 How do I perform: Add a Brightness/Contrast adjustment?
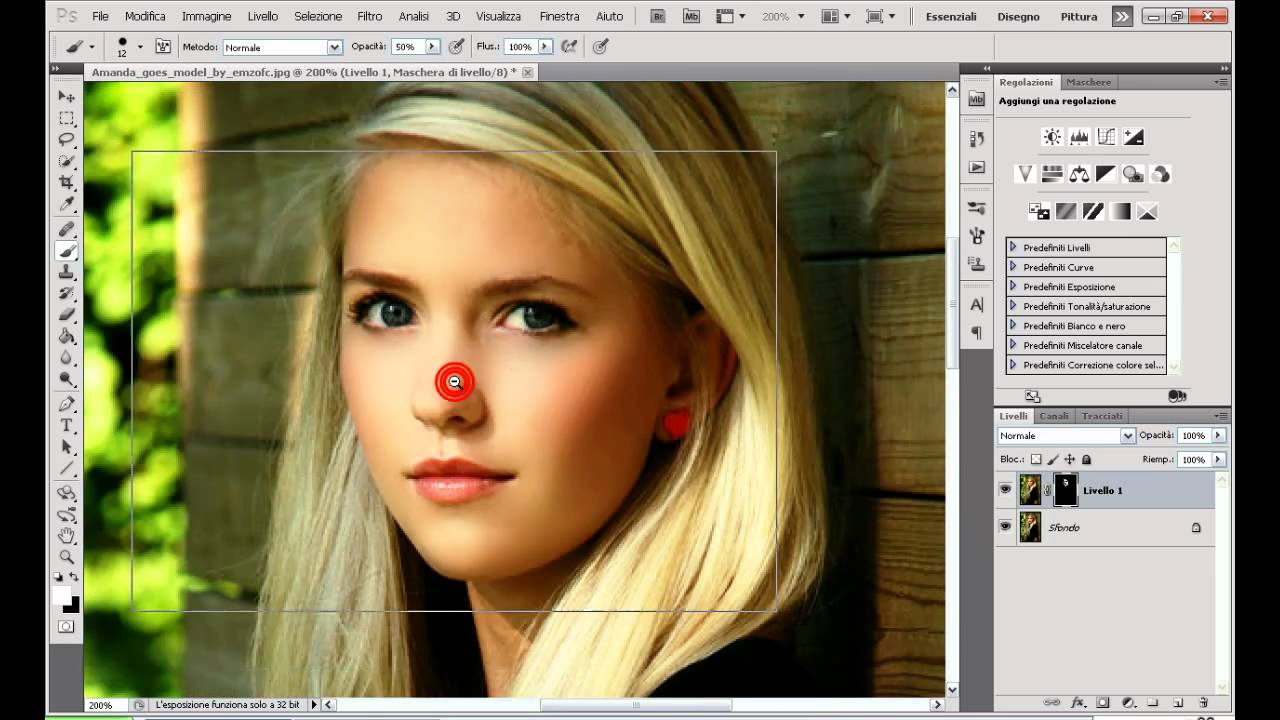1052,137
